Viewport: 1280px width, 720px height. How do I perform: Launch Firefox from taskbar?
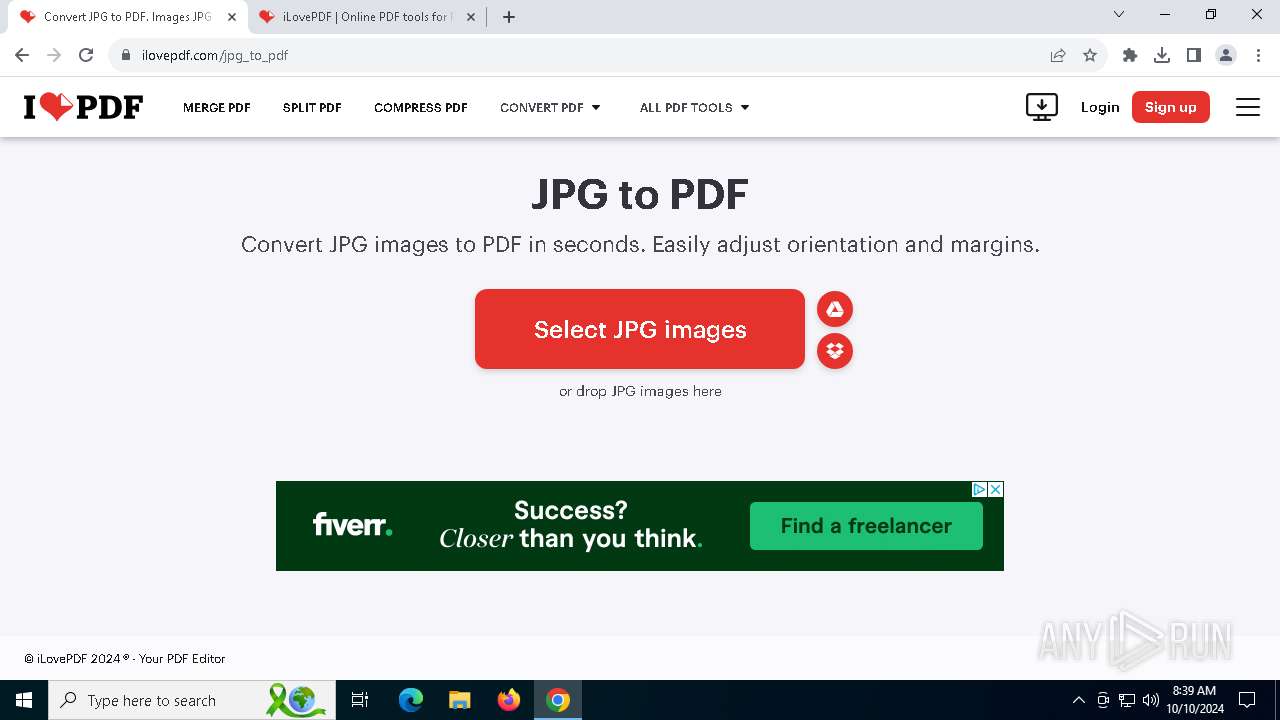(509, 700)
